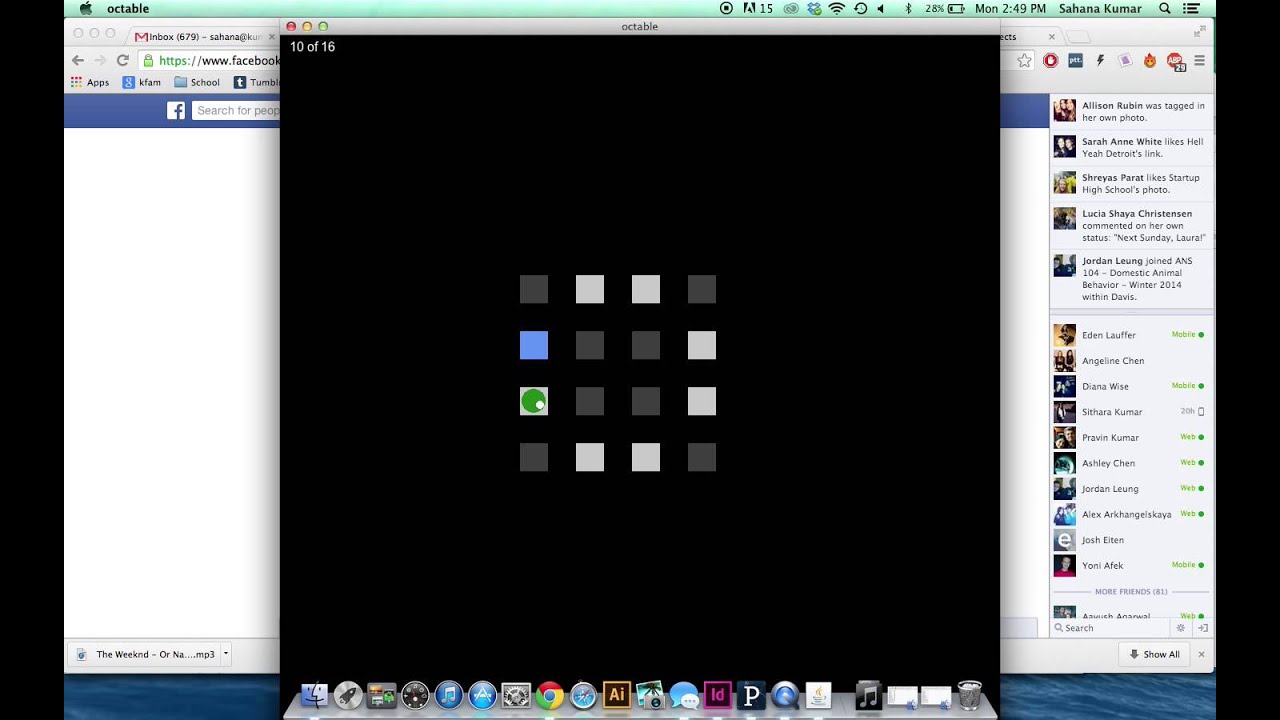
Task: Open System Preferences in the Dock
Action: pos(516,694)
